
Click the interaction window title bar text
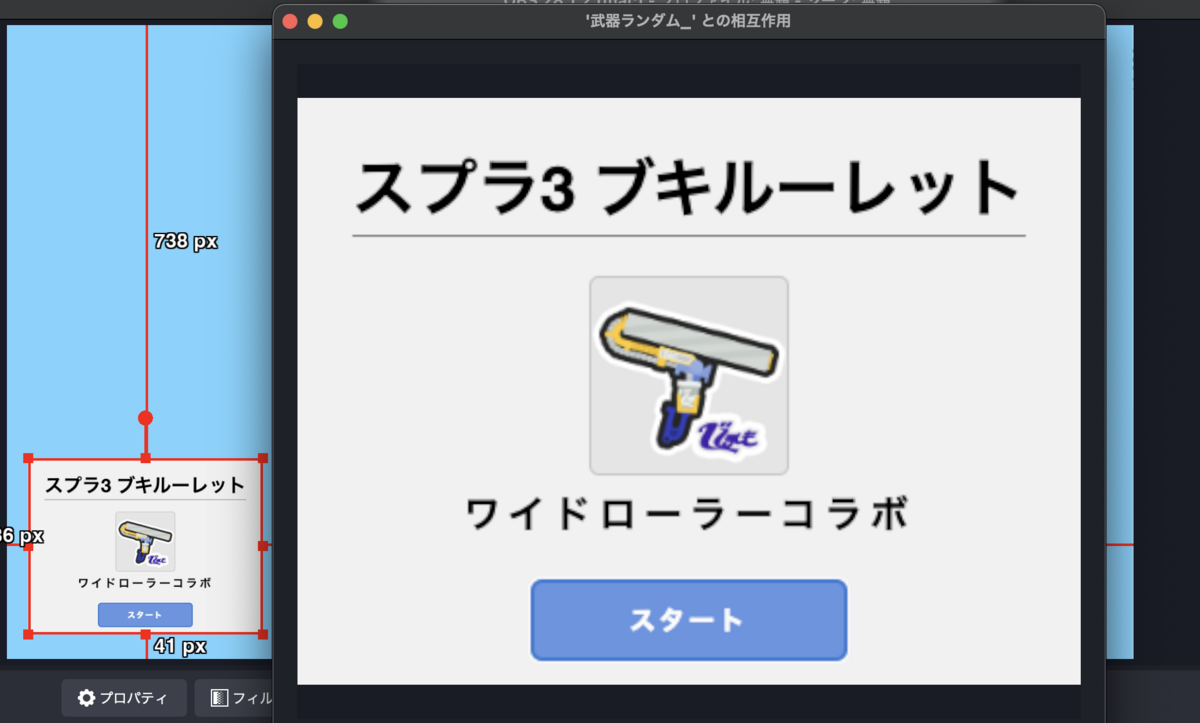tap(688, 21)
